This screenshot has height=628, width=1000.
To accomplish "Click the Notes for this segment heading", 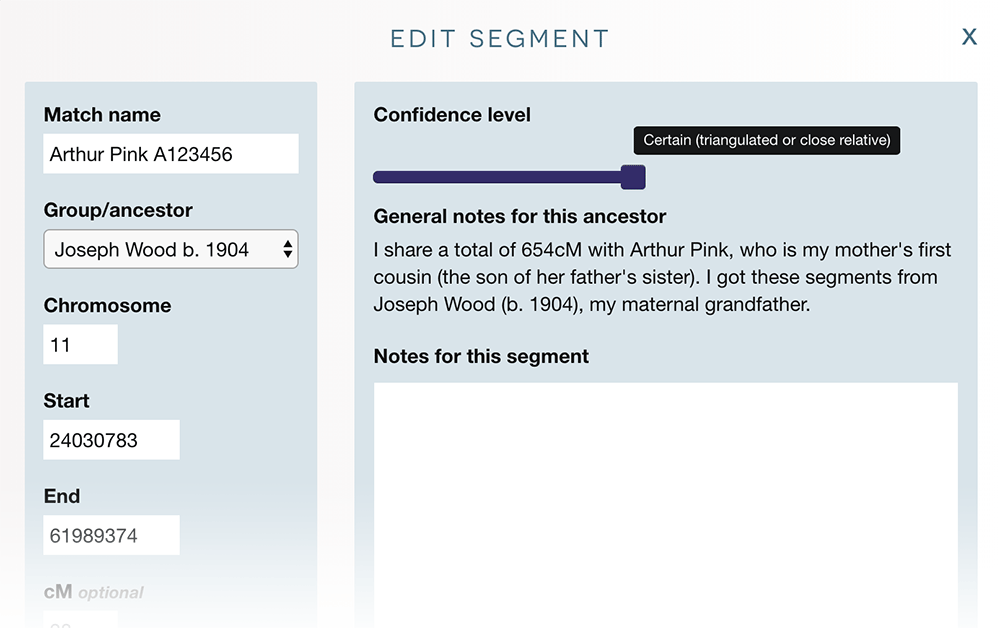I will [x=481, y=356].
